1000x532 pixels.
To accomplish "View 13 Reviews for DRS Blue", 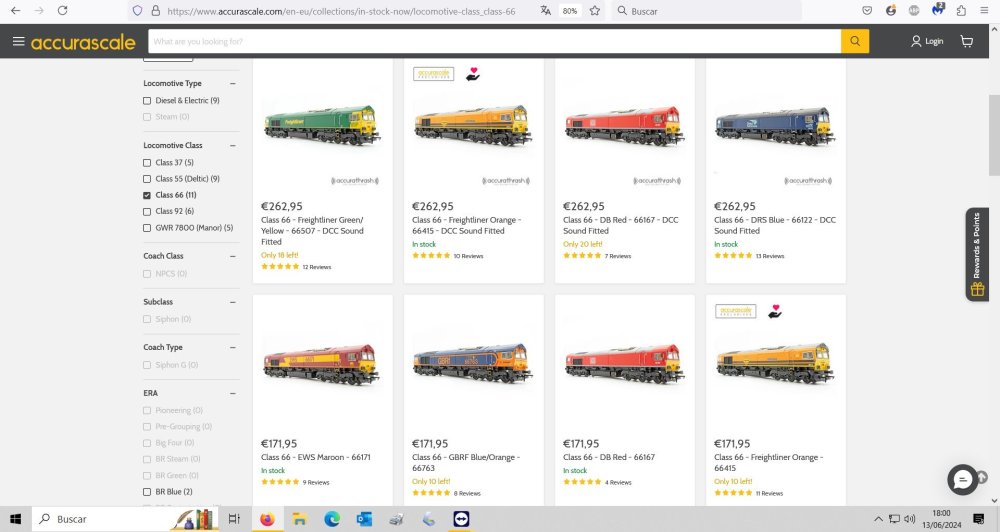I will [x=770, y=256].
